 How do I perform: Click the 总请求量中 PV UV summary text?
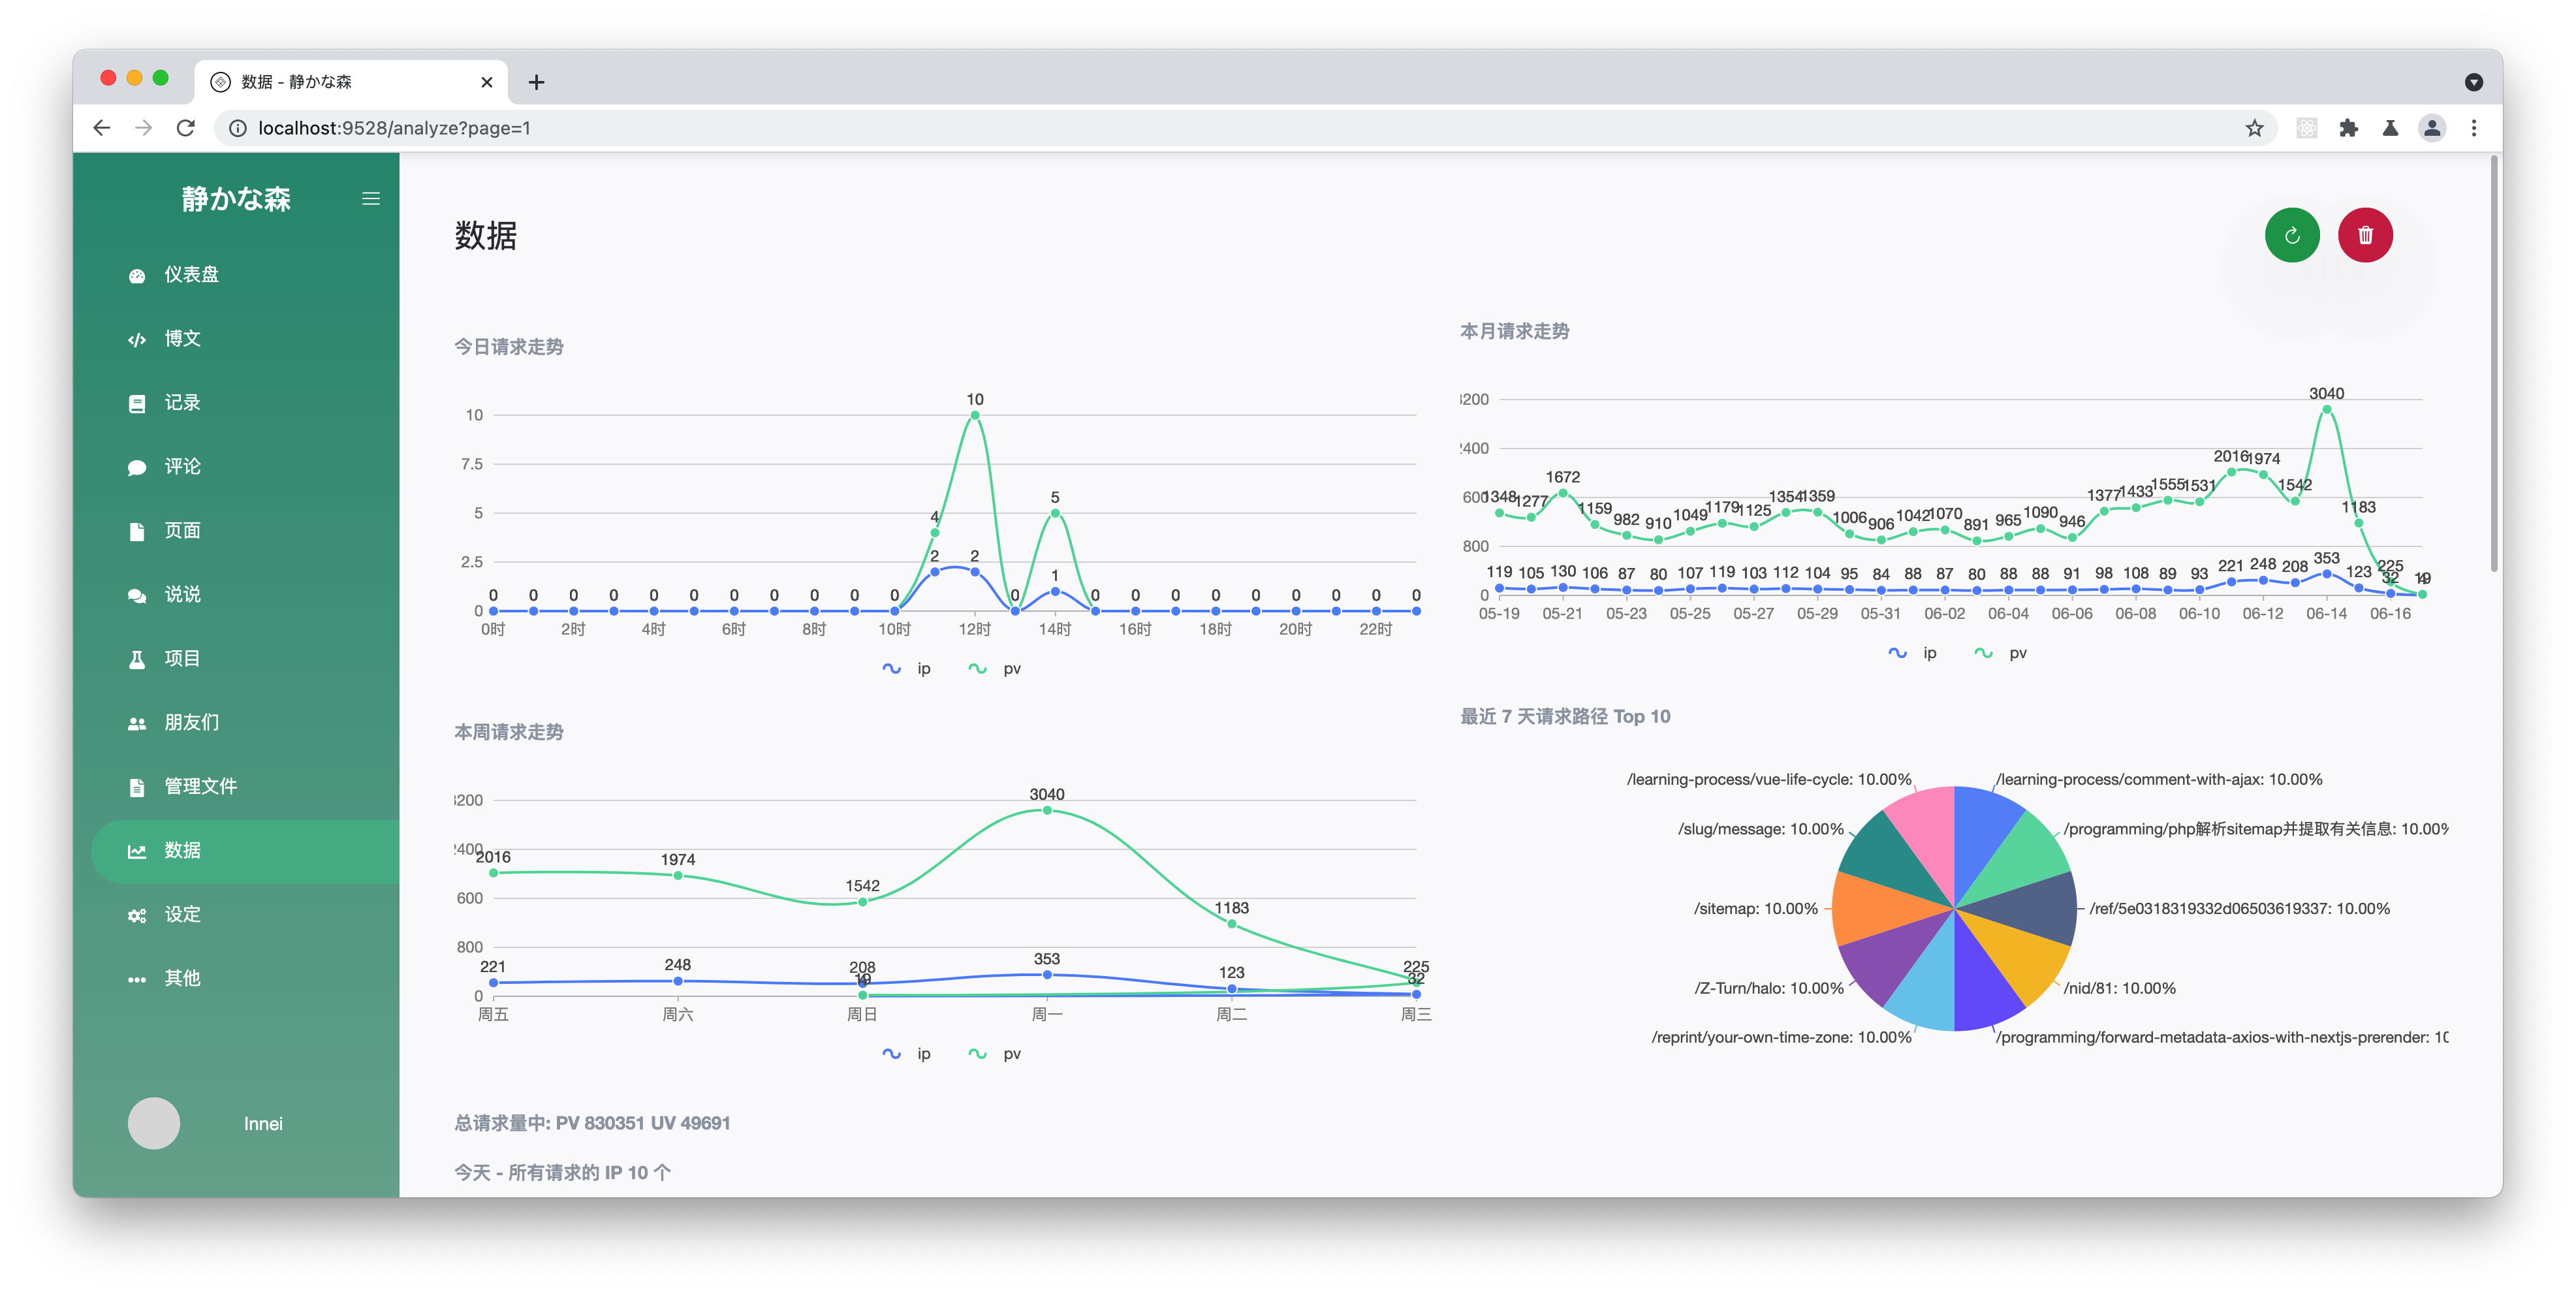(592, 1122)
